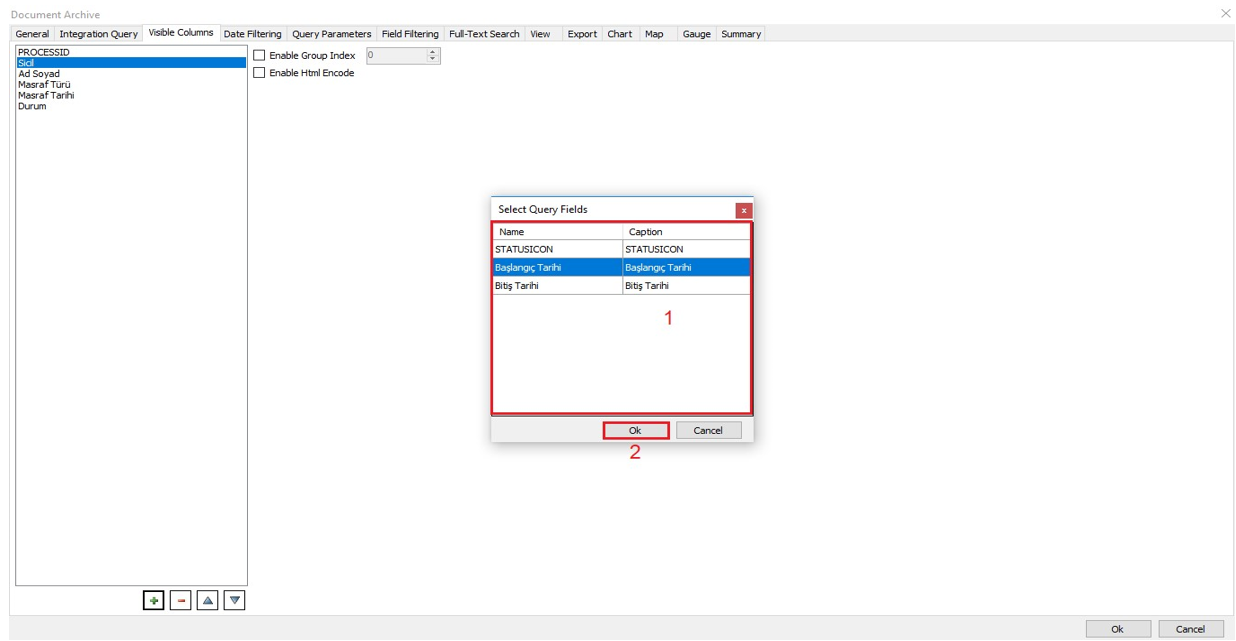Select Masraf Türü in the column list
Screen dimensions: 1236x641
[x=44, y=85]
